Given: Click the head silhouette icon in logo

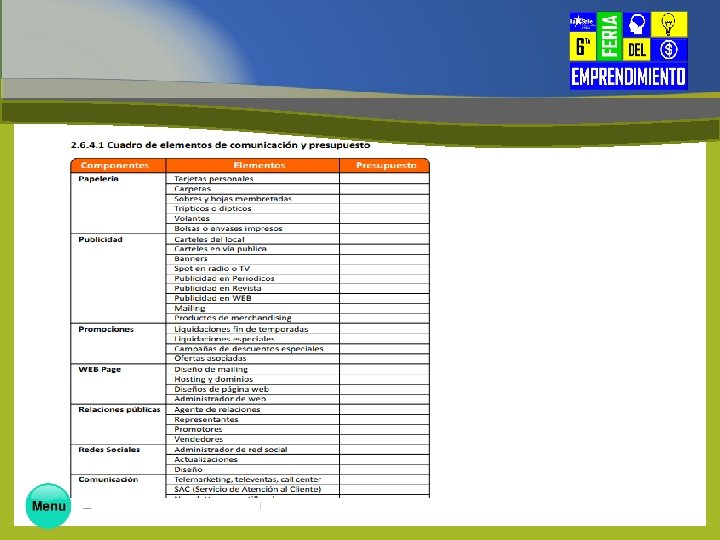Looking at the screenshot, I should [x=636, y=24].
